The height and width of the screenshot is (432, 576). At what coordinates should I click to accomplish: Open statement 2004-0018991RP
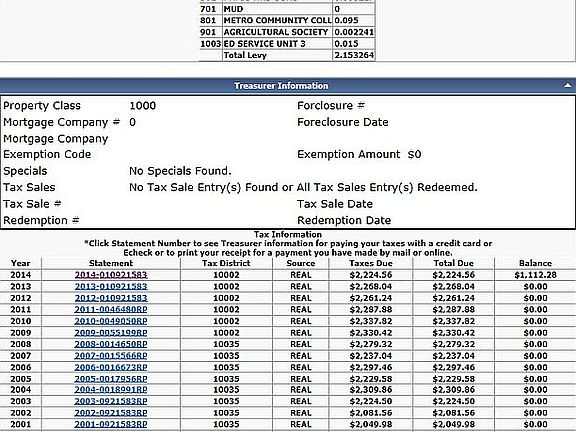click(x=111, y=390)
